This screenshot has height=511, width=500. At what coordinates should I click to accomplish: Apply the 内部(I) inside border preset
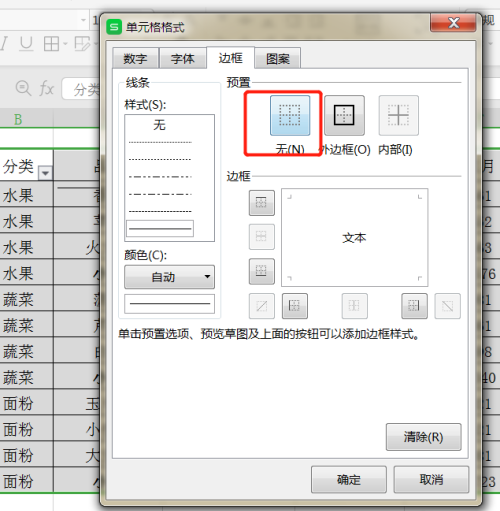click(x=399, y=115)
